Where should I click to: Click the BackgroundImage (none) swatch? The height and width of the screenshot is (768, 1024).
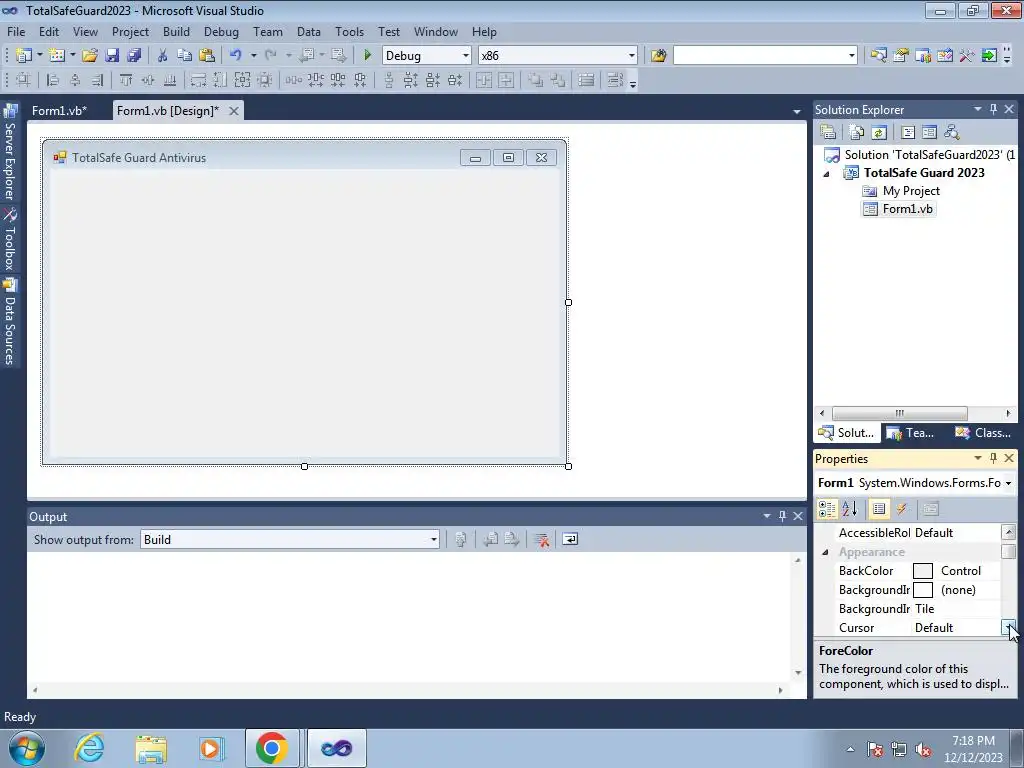coord(922,590)
